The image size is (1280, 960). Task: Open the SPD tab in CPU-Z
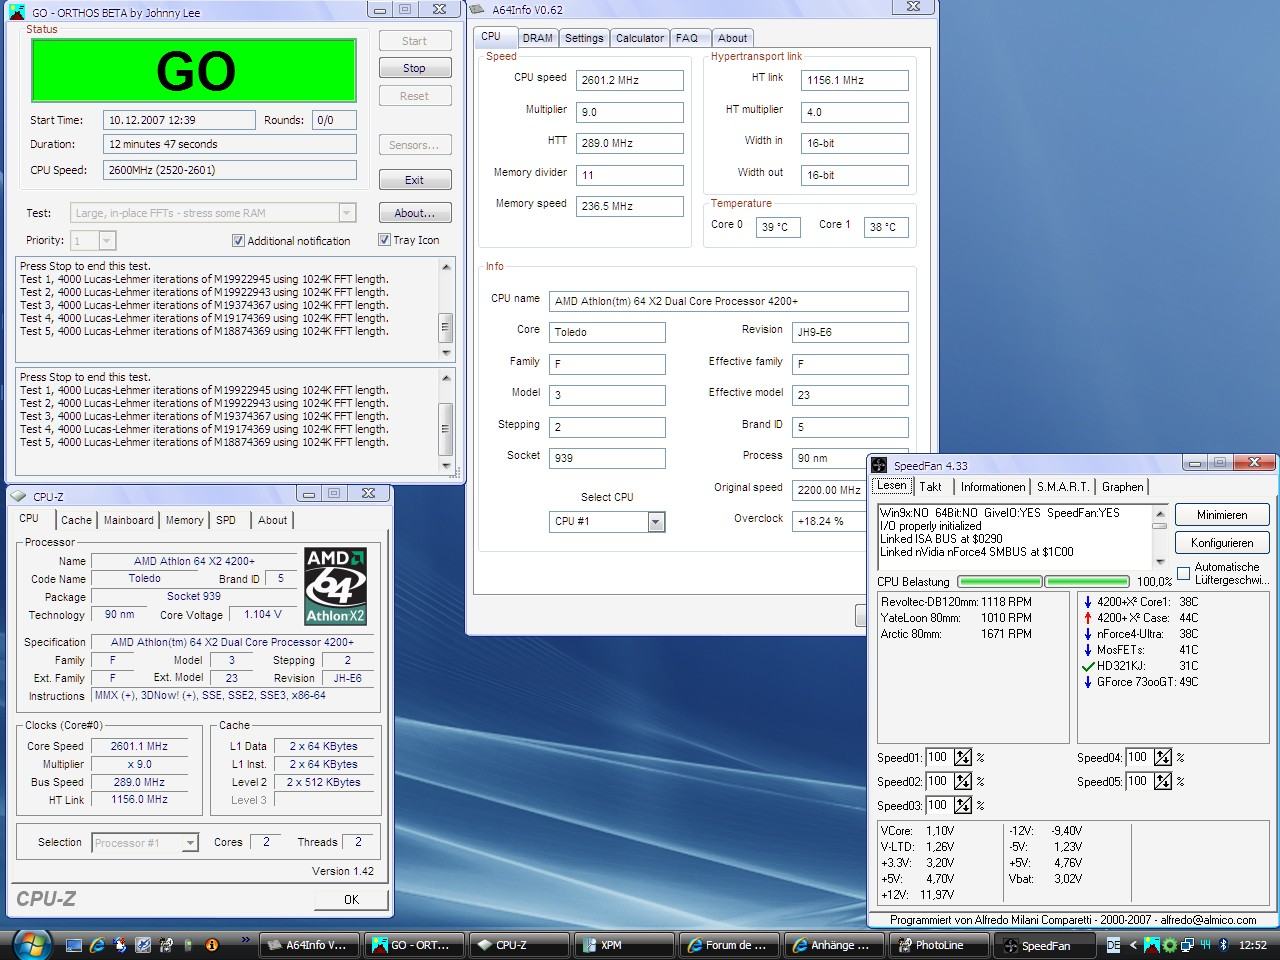(226, 520)
